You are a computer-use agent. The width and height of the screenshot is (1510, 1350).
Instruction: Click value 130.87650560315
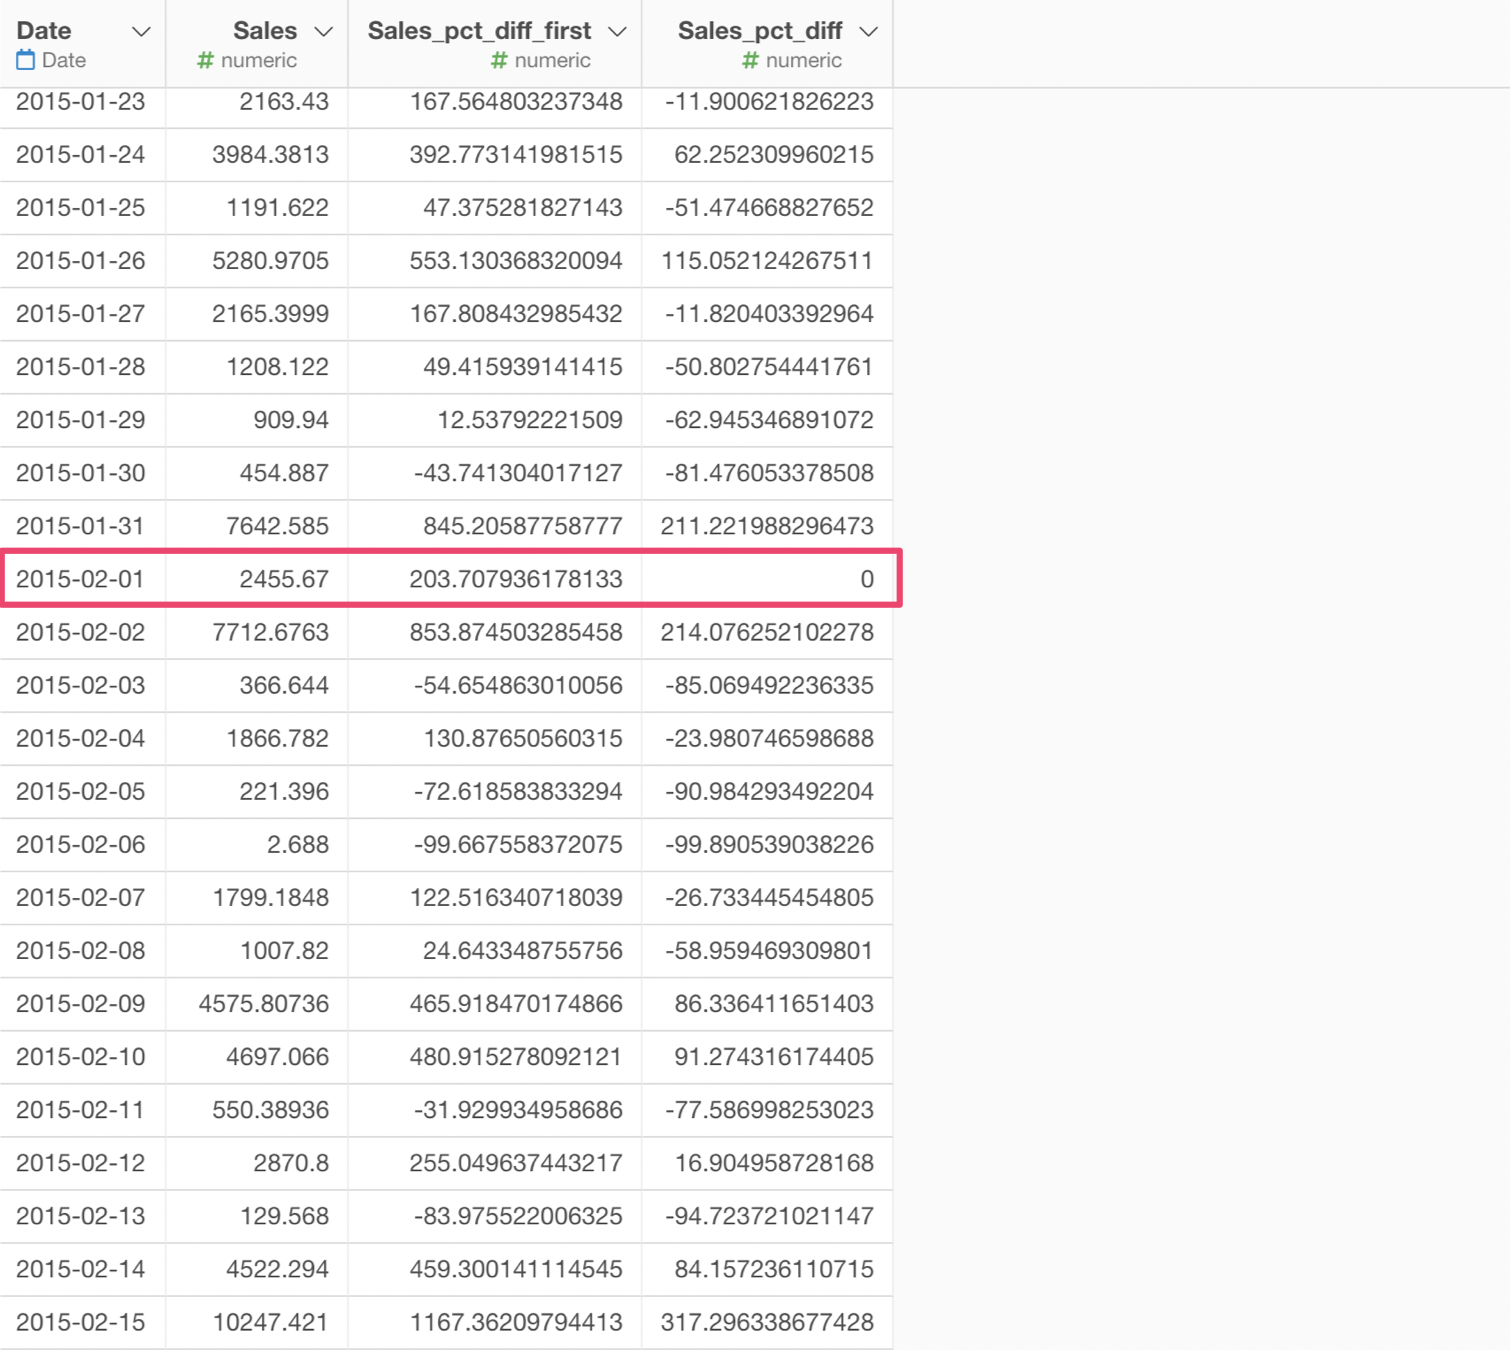pyautogui.click(x=523, y=738)
